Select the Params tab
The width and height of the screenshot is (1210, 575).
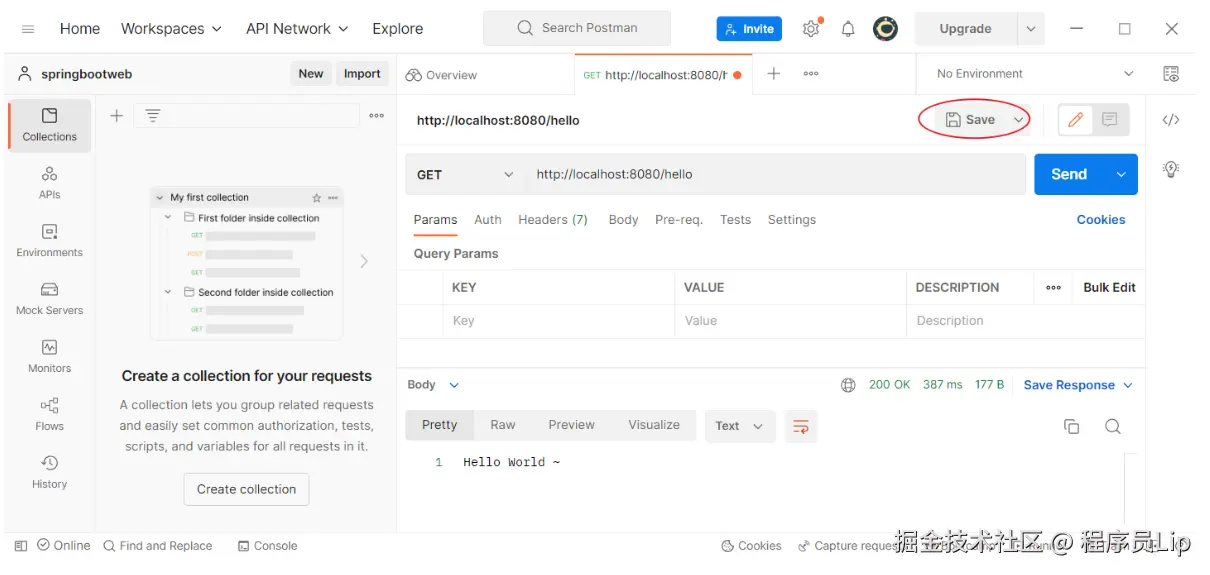coord(435,220)
